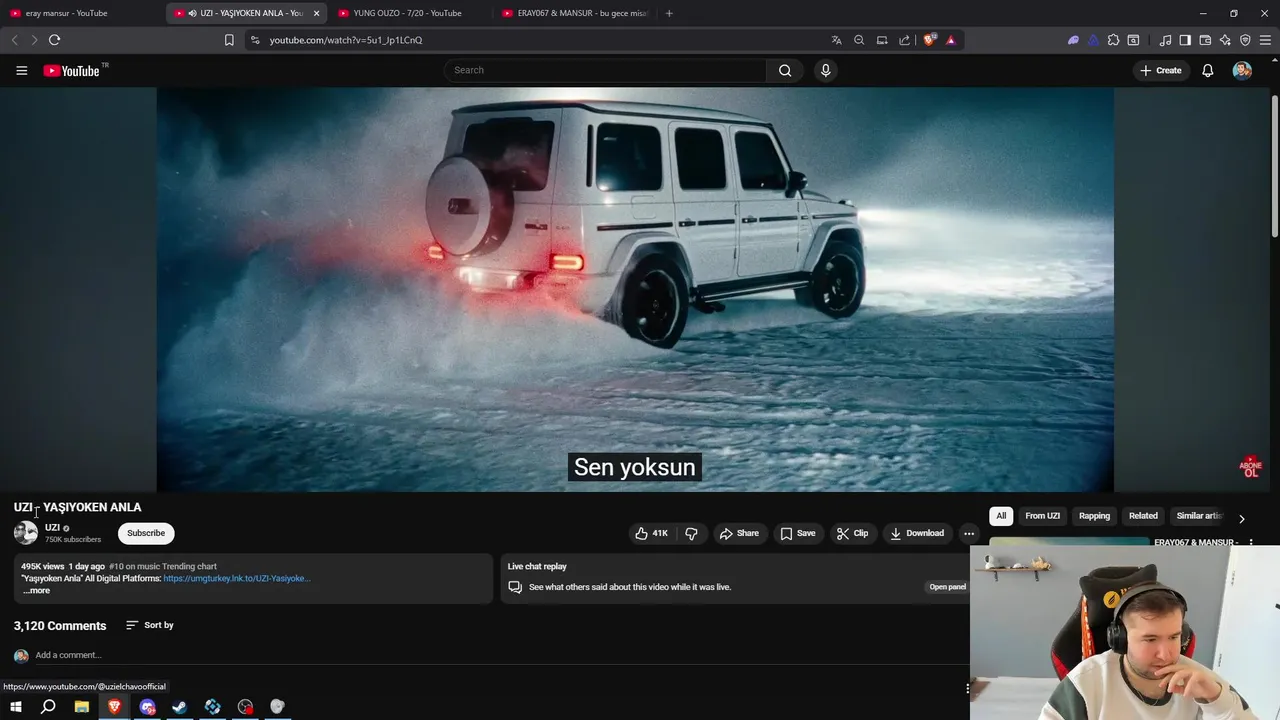Viewport: 1280px width, 720px height.
Task: Create a Clip of the video
Action: tap(852, 533)
